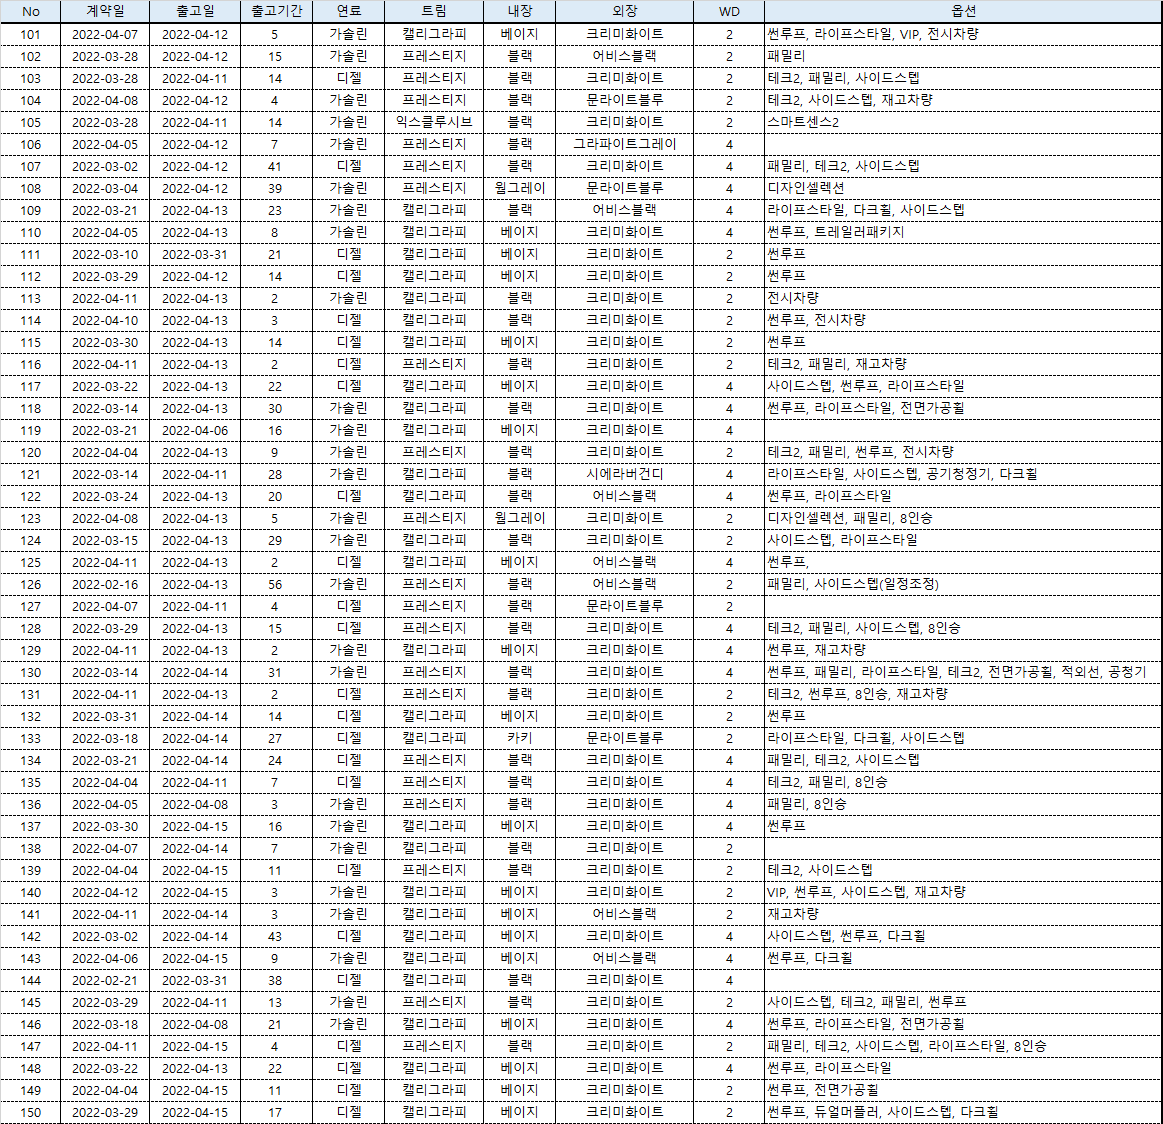
Task: Select option cell with 적외선, 공청기
Action: click(963, 672)
